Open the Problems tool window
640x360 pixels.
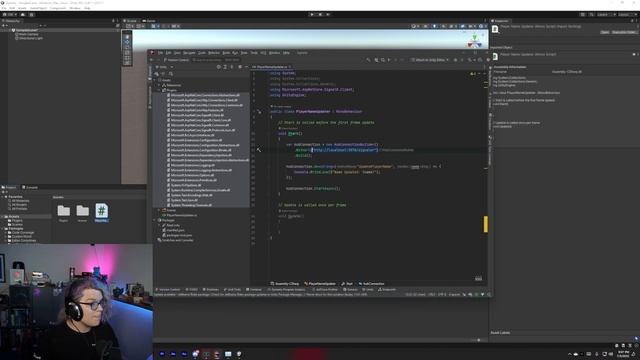pyautogui.click(x=211, y=289)
